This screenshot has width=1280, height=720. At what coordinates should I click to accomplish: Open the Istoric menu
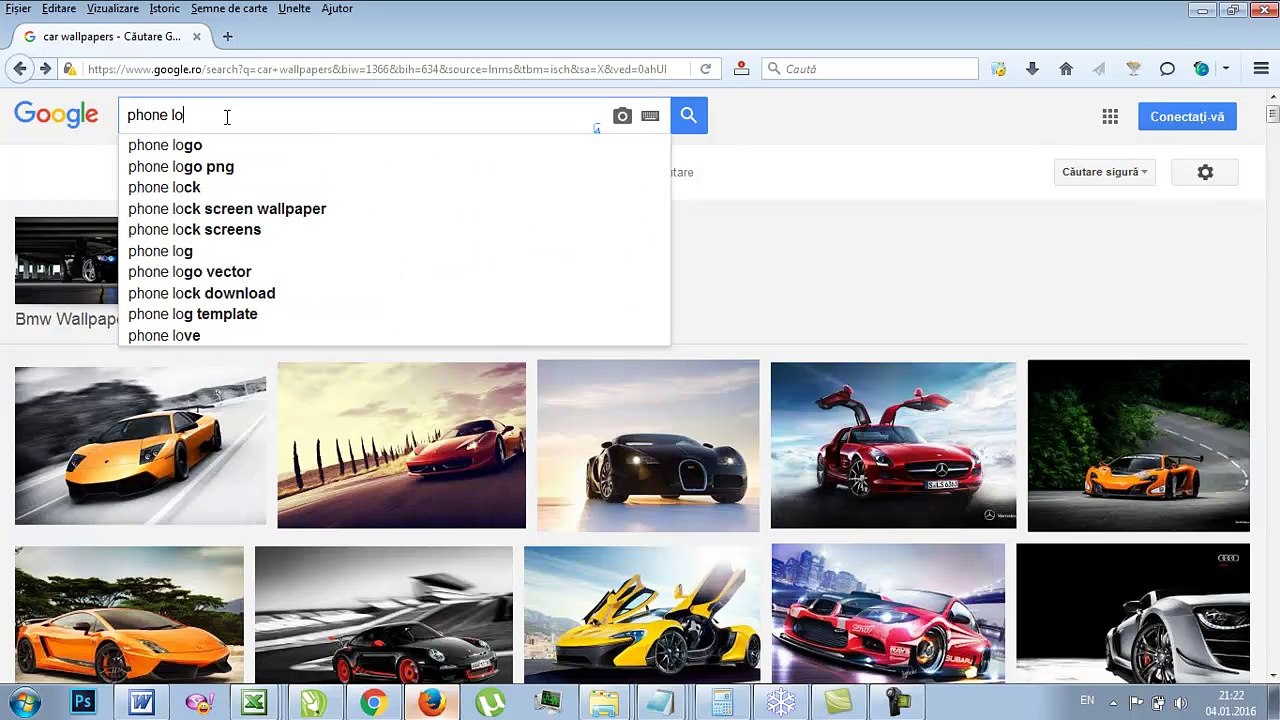pos(164,8)
